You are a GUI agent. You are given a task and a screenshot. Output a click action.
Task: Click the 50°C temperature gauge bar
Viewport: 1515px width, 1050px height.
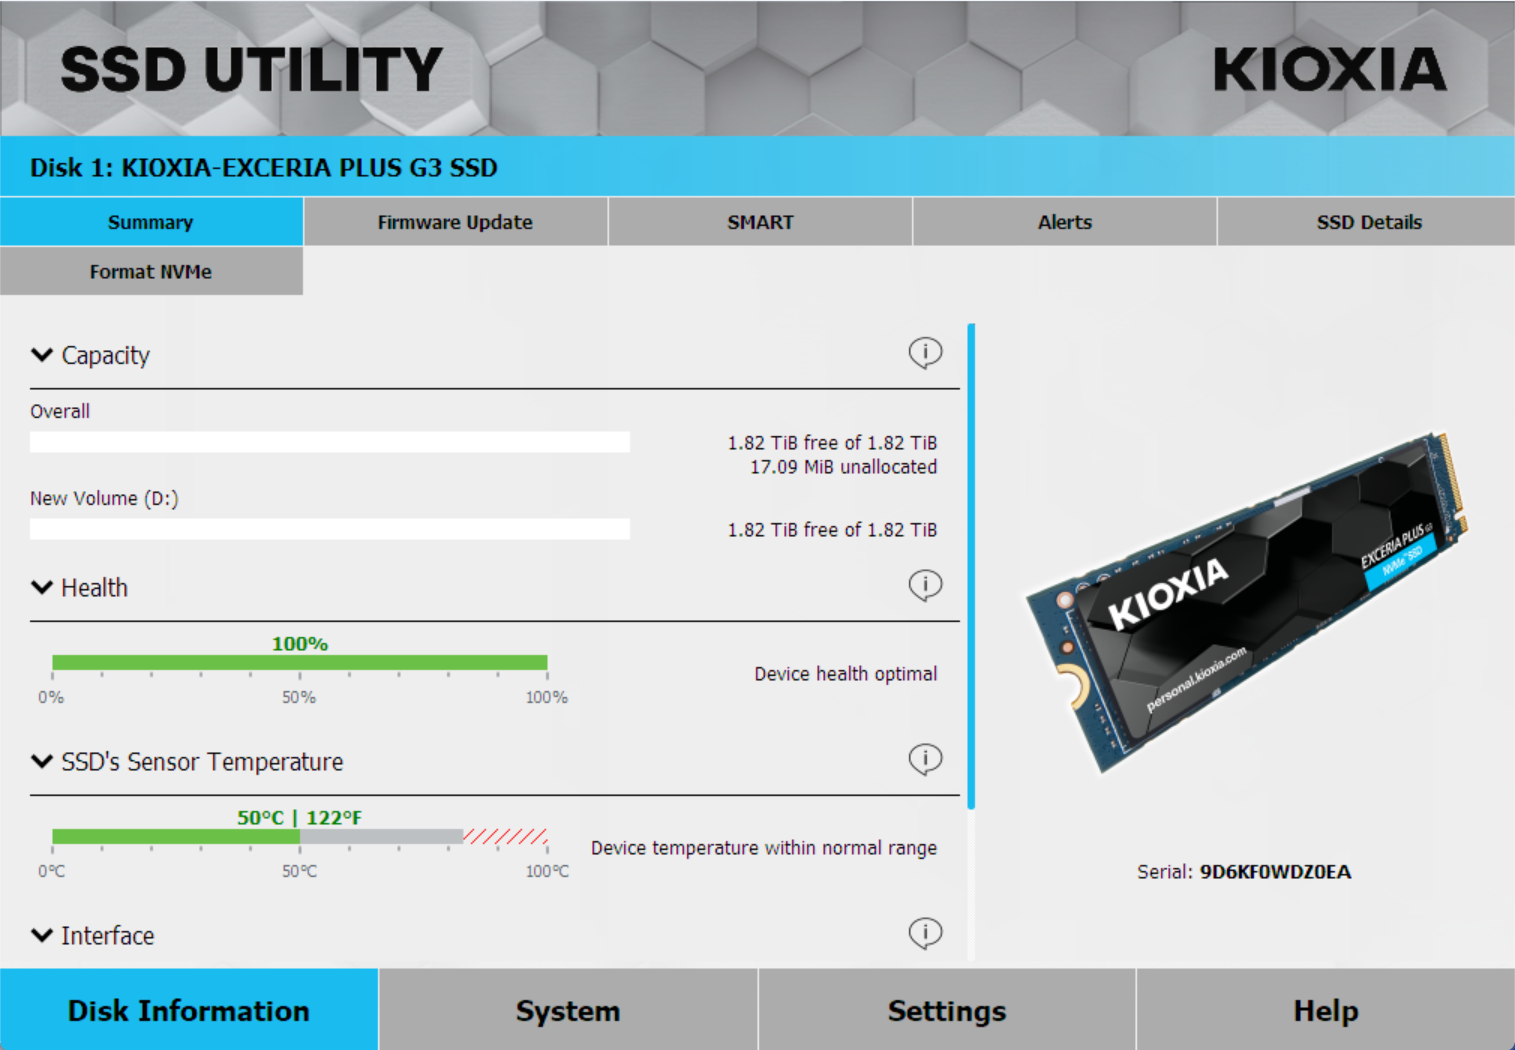pos(299,836)
